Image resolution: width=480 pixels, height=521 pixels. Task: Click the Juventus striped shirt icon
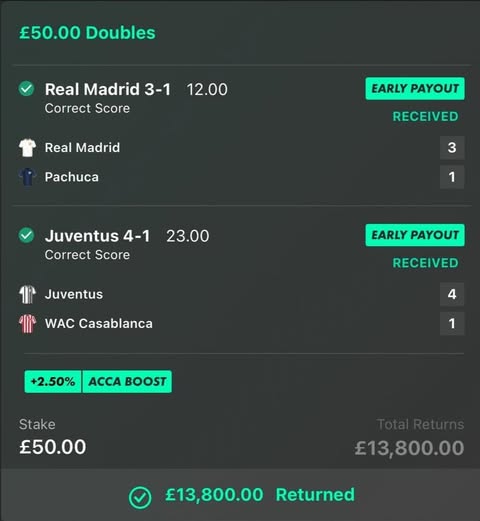(27, 294)
